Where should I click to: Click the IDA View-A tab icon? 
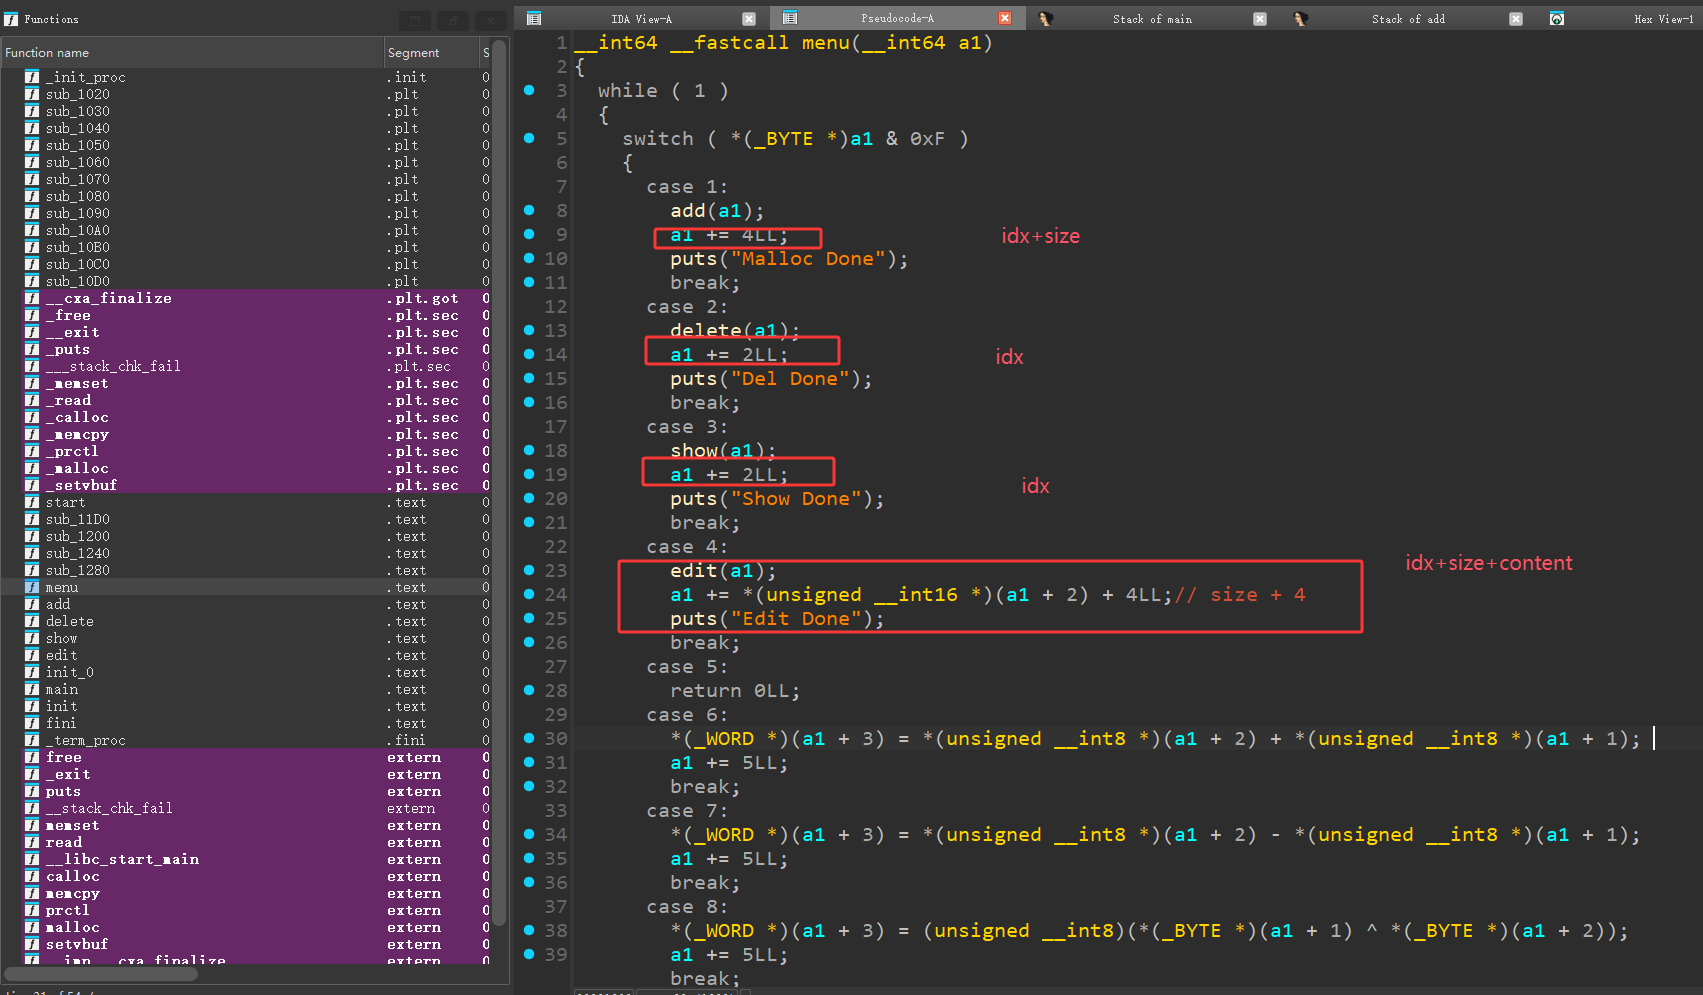pyautogui.click(x=534, y=19)
